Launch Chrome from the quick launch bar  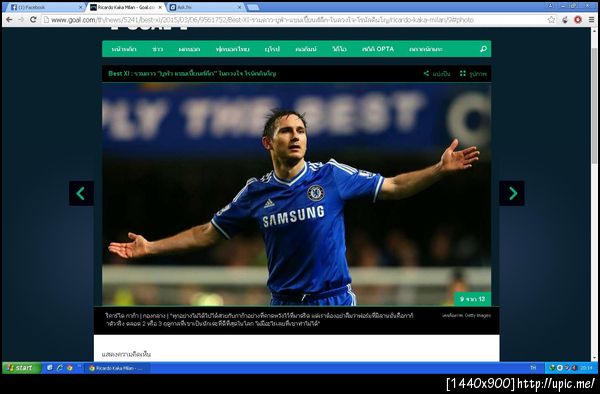tap(69, 368)
